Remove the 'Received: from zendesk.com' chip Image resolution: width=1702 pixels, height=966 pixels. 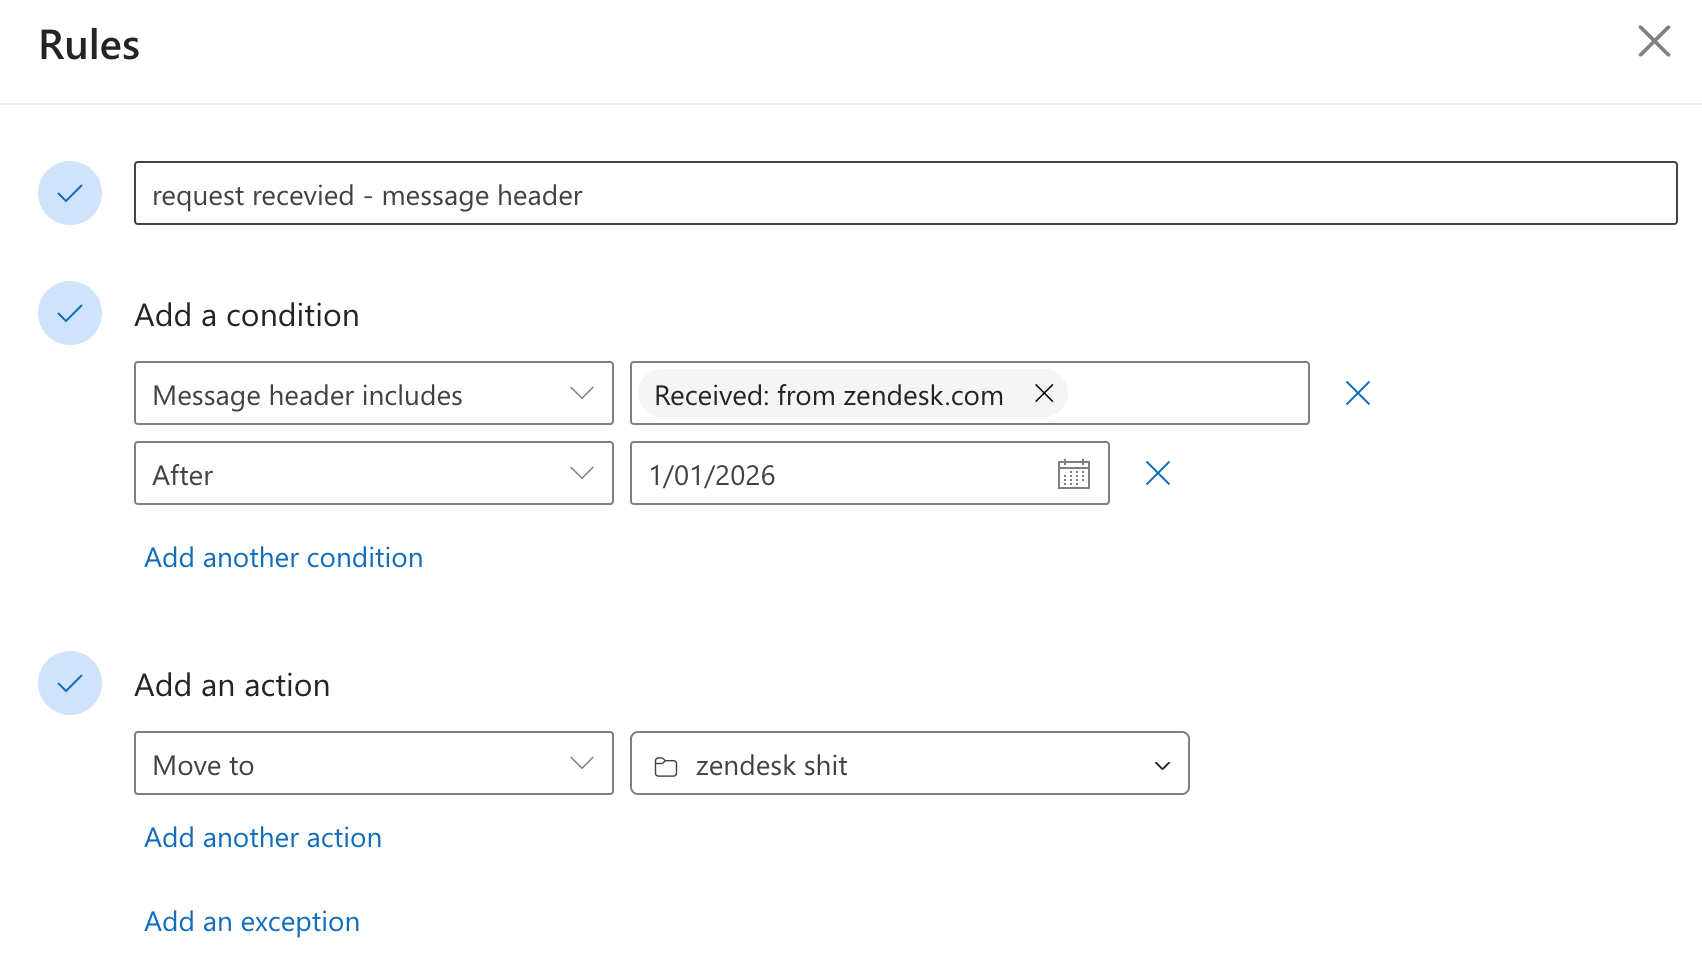click(x=1044, y=394)
